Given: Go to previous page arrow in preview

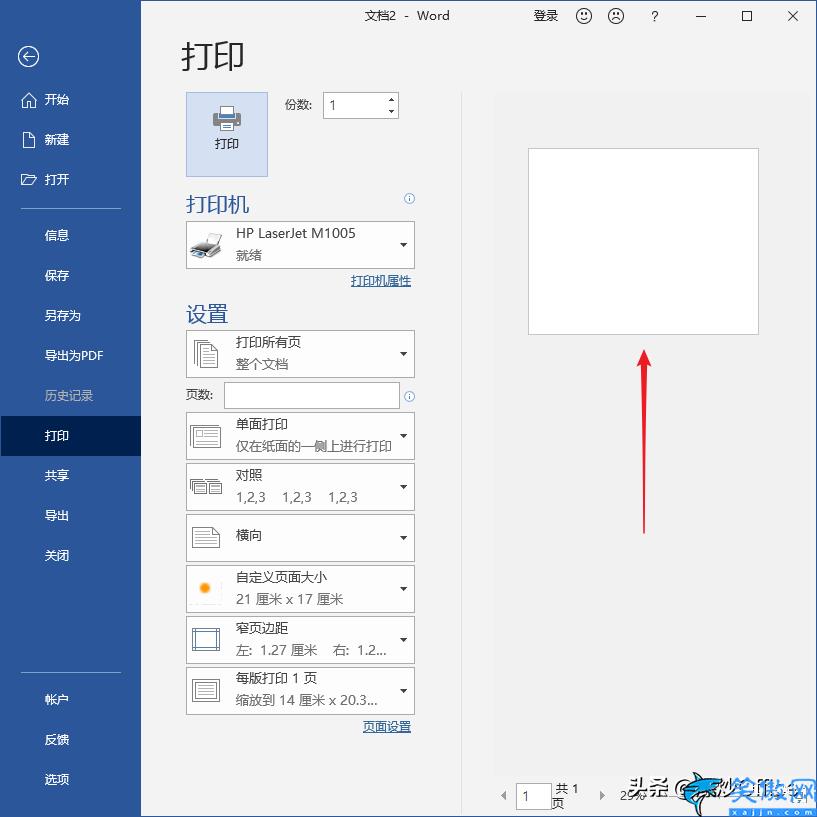Looking at the screenshot, I should pyautogui.click(x=503, y=795).
